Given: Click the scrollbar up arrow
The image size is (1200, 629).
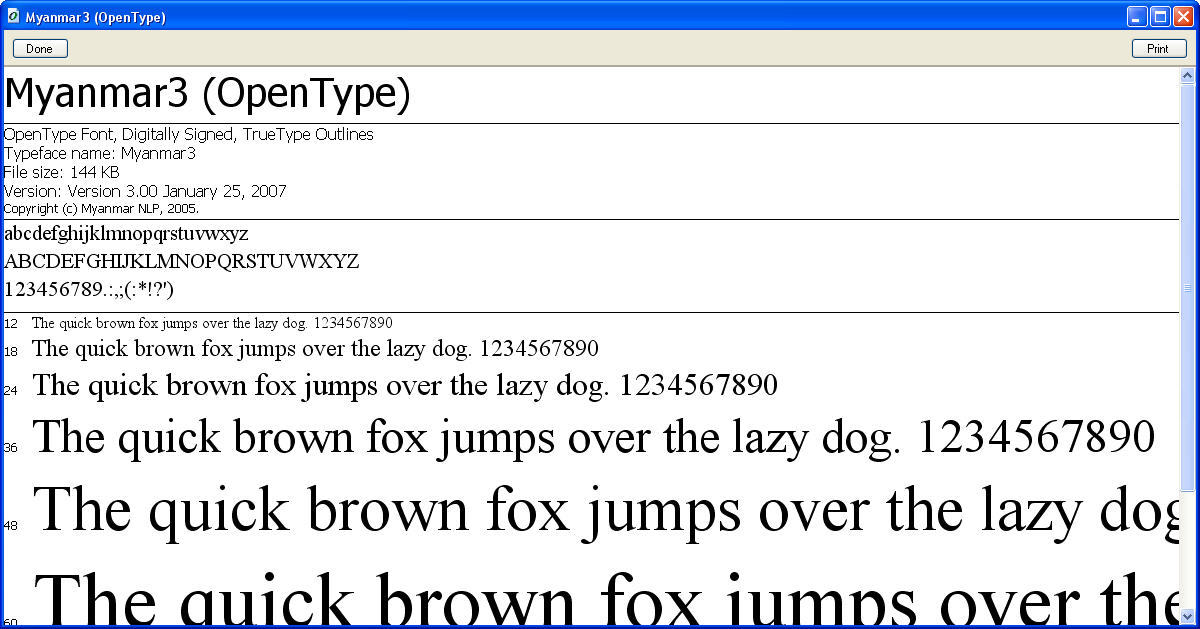Looking at the screenshot, I should point(1188,76).
